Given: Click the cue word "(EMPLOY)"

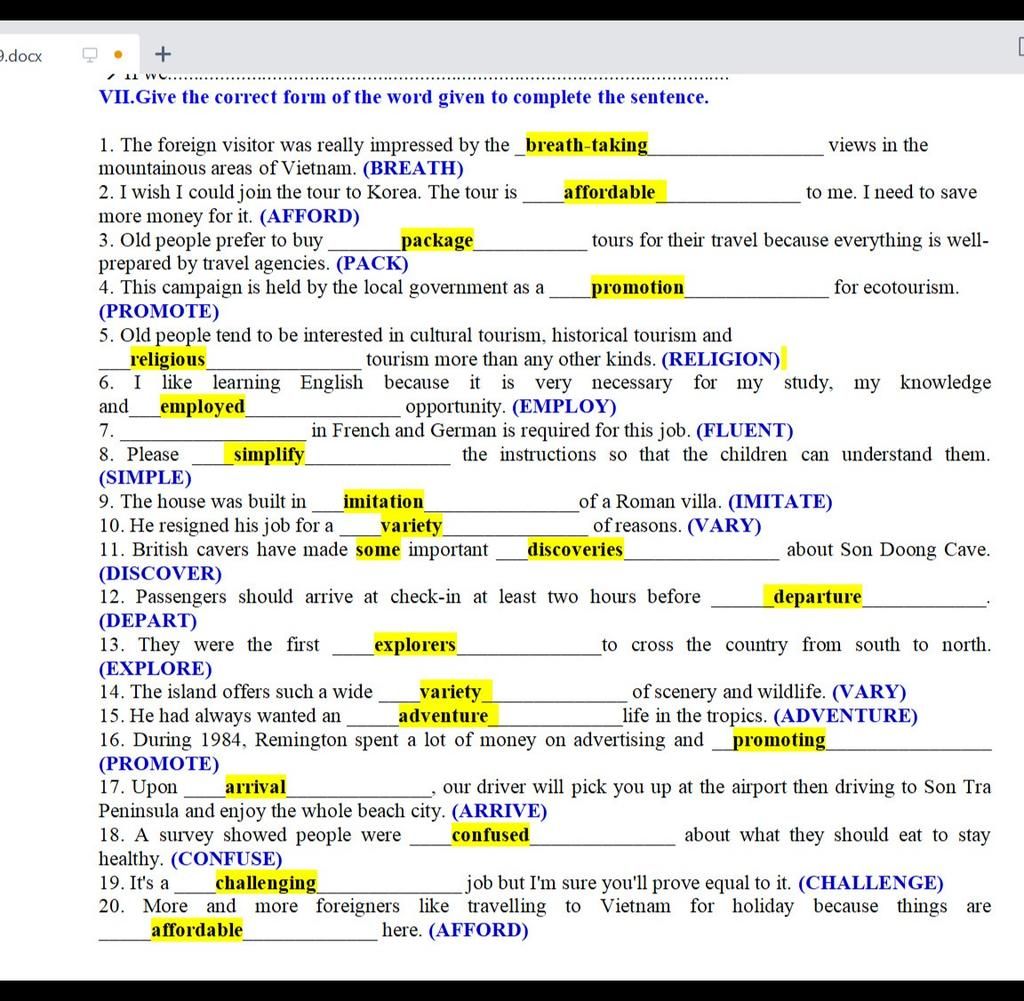Looking at the screenshot, I should click(x=564, y=407).
